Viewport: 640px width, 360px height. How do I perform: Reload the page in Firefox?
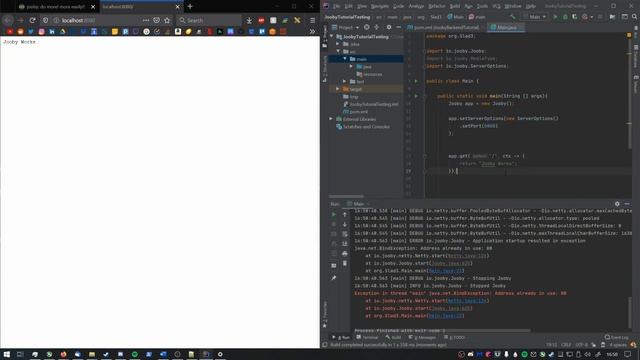32,20
